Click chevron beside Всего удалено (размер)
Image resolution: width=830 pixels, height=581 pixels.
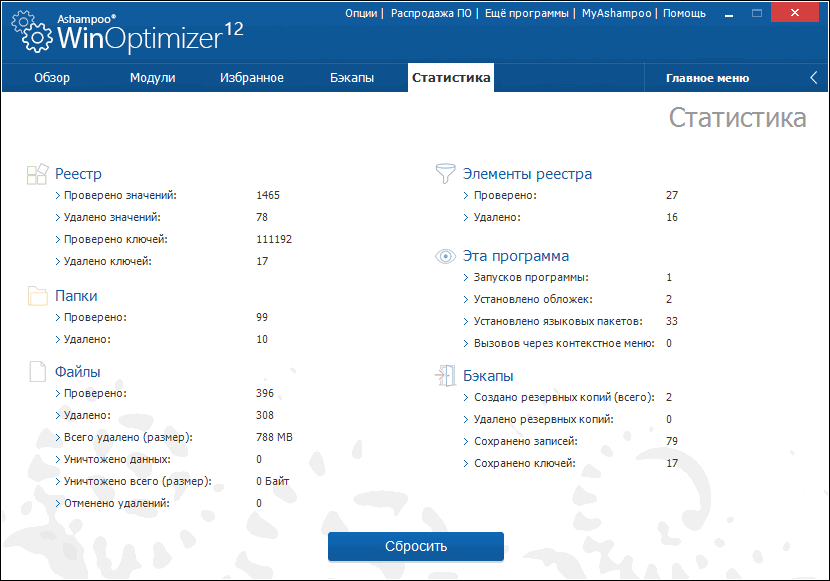[x=58, y=438]
